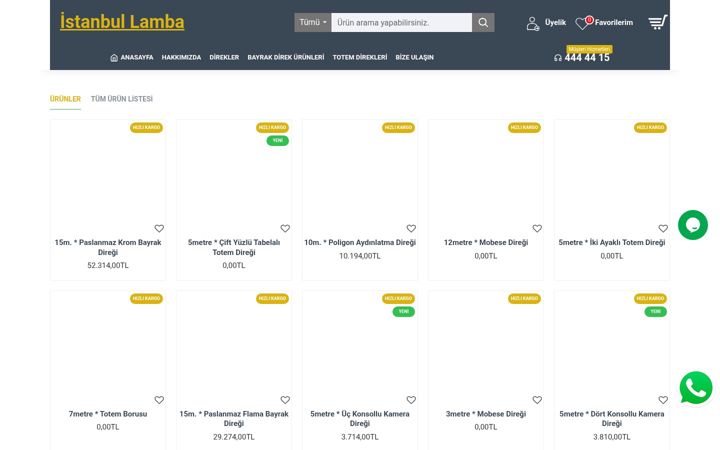
Task: Open 7metre Totem Borusu title
Action: pyautogui.click(x=108, y=414)
